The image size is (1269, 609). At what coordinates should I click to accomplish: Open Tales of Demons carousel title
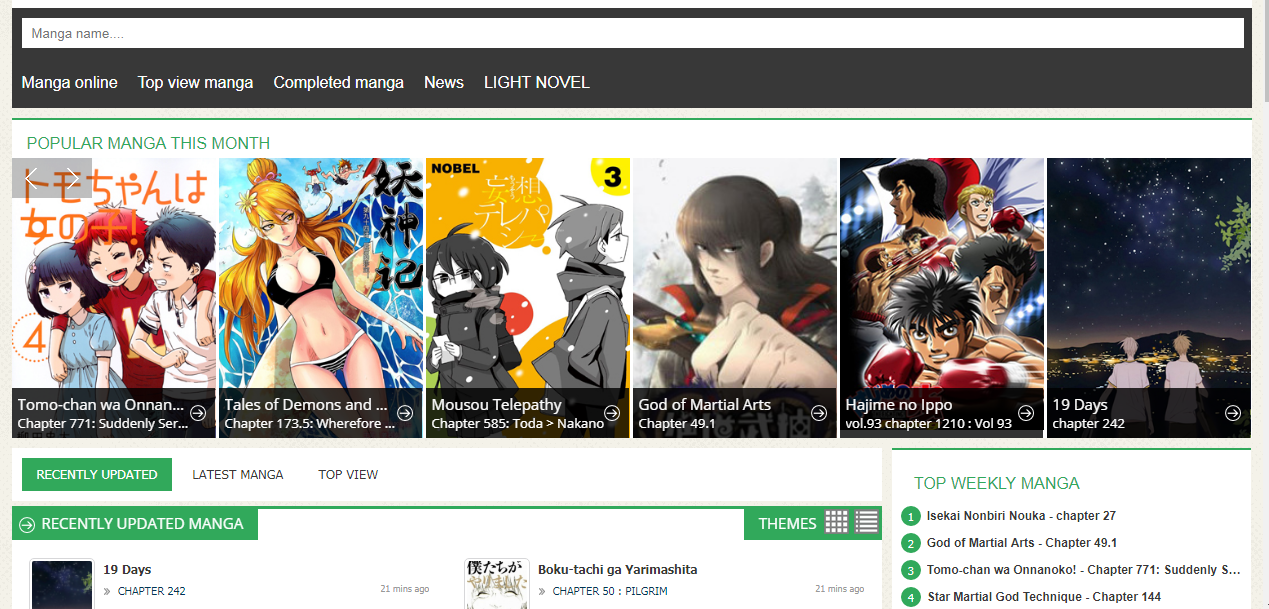(306, 405)
